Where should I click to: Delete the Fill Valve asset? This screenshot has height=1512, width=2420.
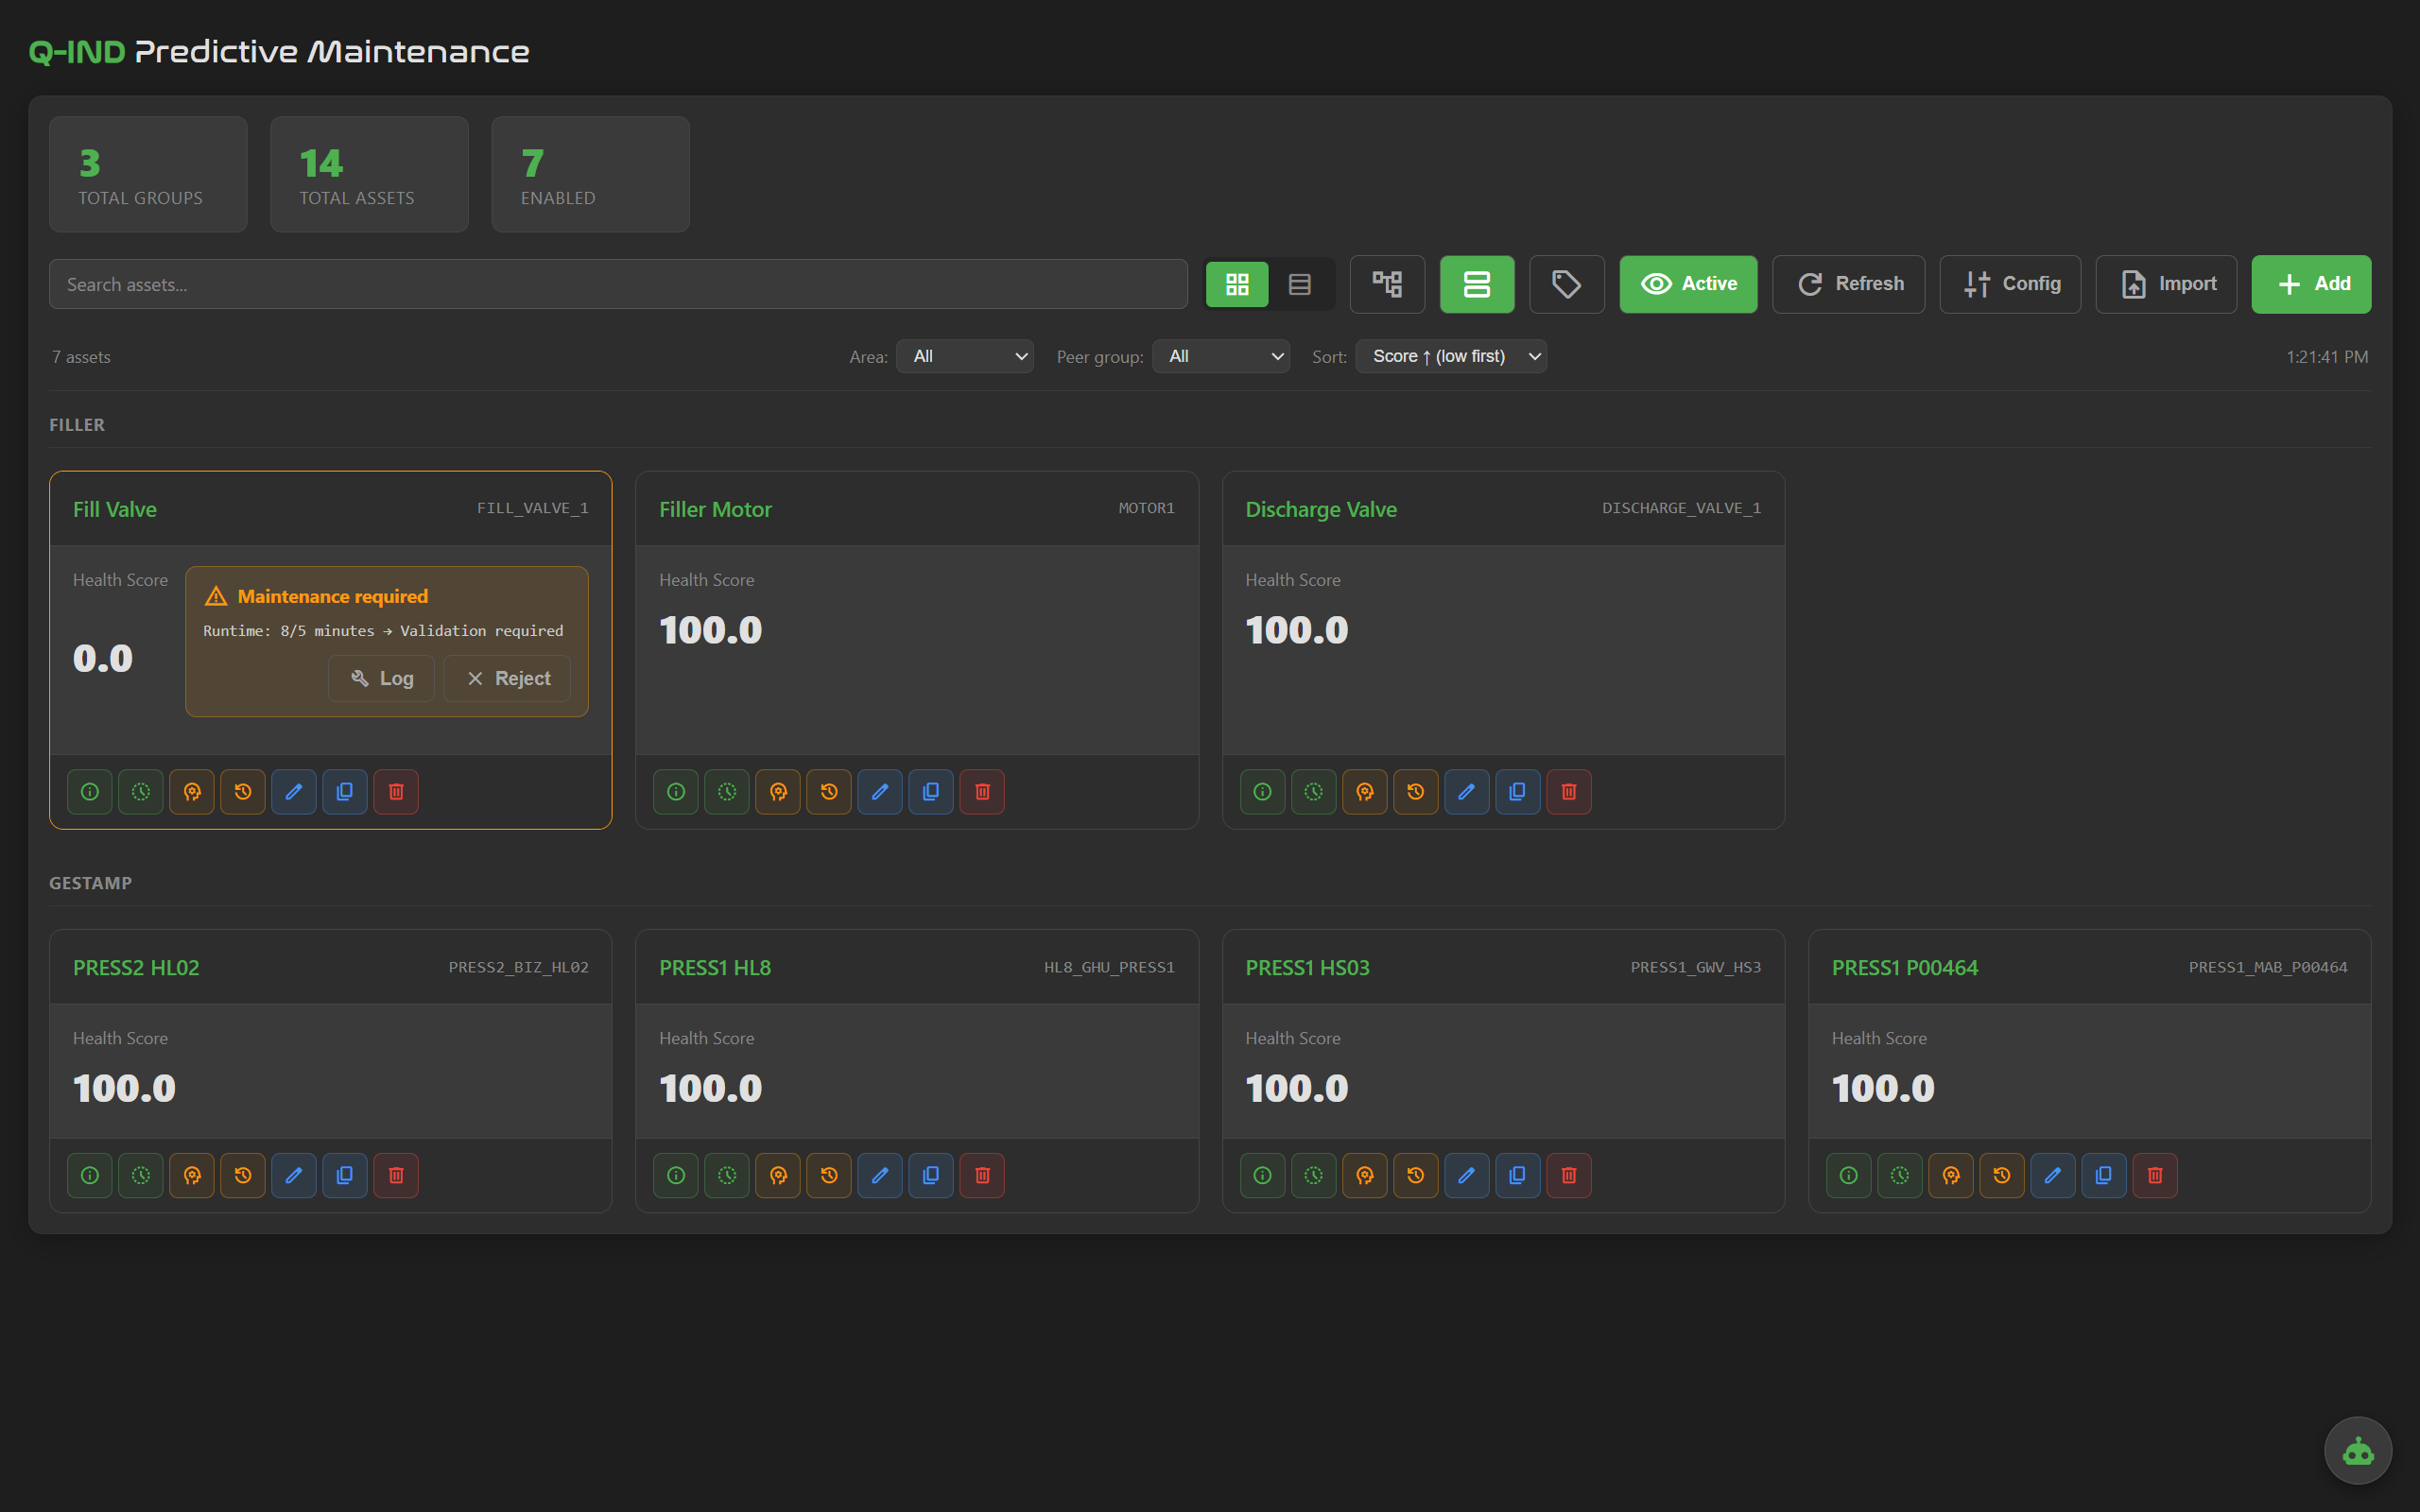[396, 792]
